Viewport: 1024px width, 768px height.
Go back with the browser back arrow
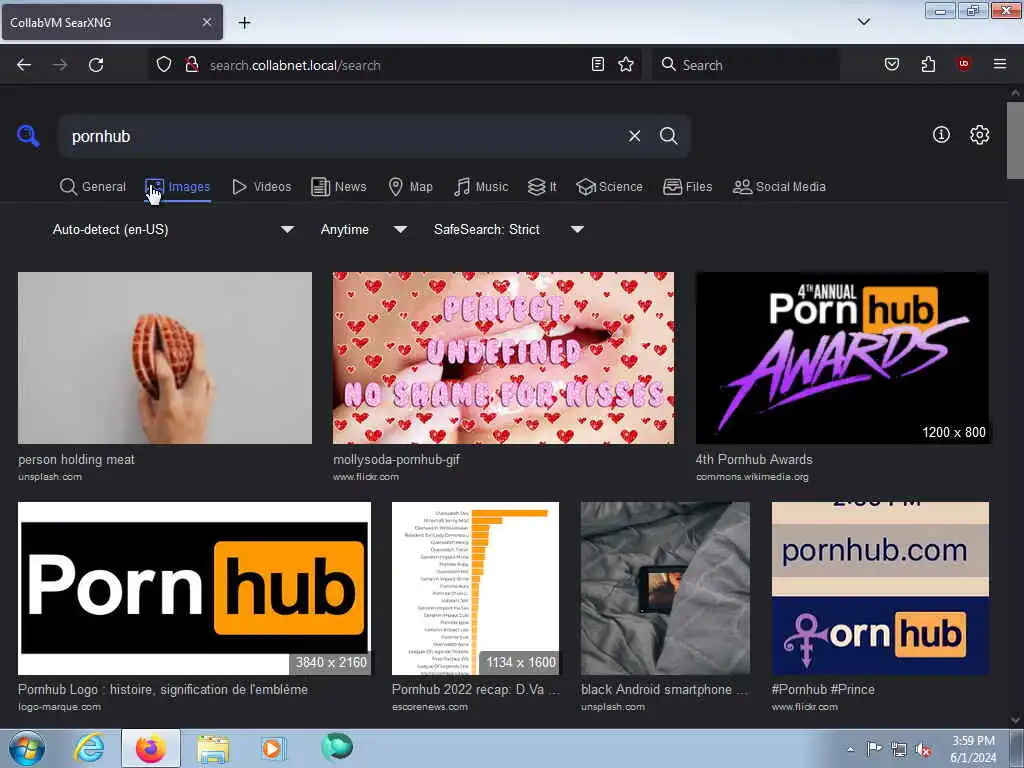[24, 65]
